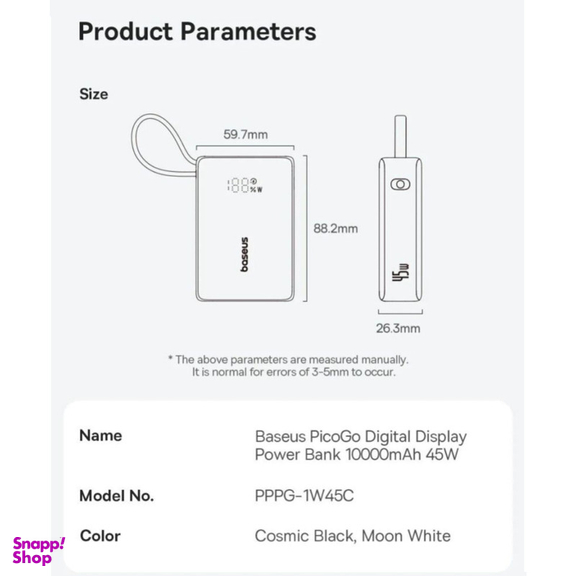
Task: Click the Size section label
Action: click(x=94, y=94)
